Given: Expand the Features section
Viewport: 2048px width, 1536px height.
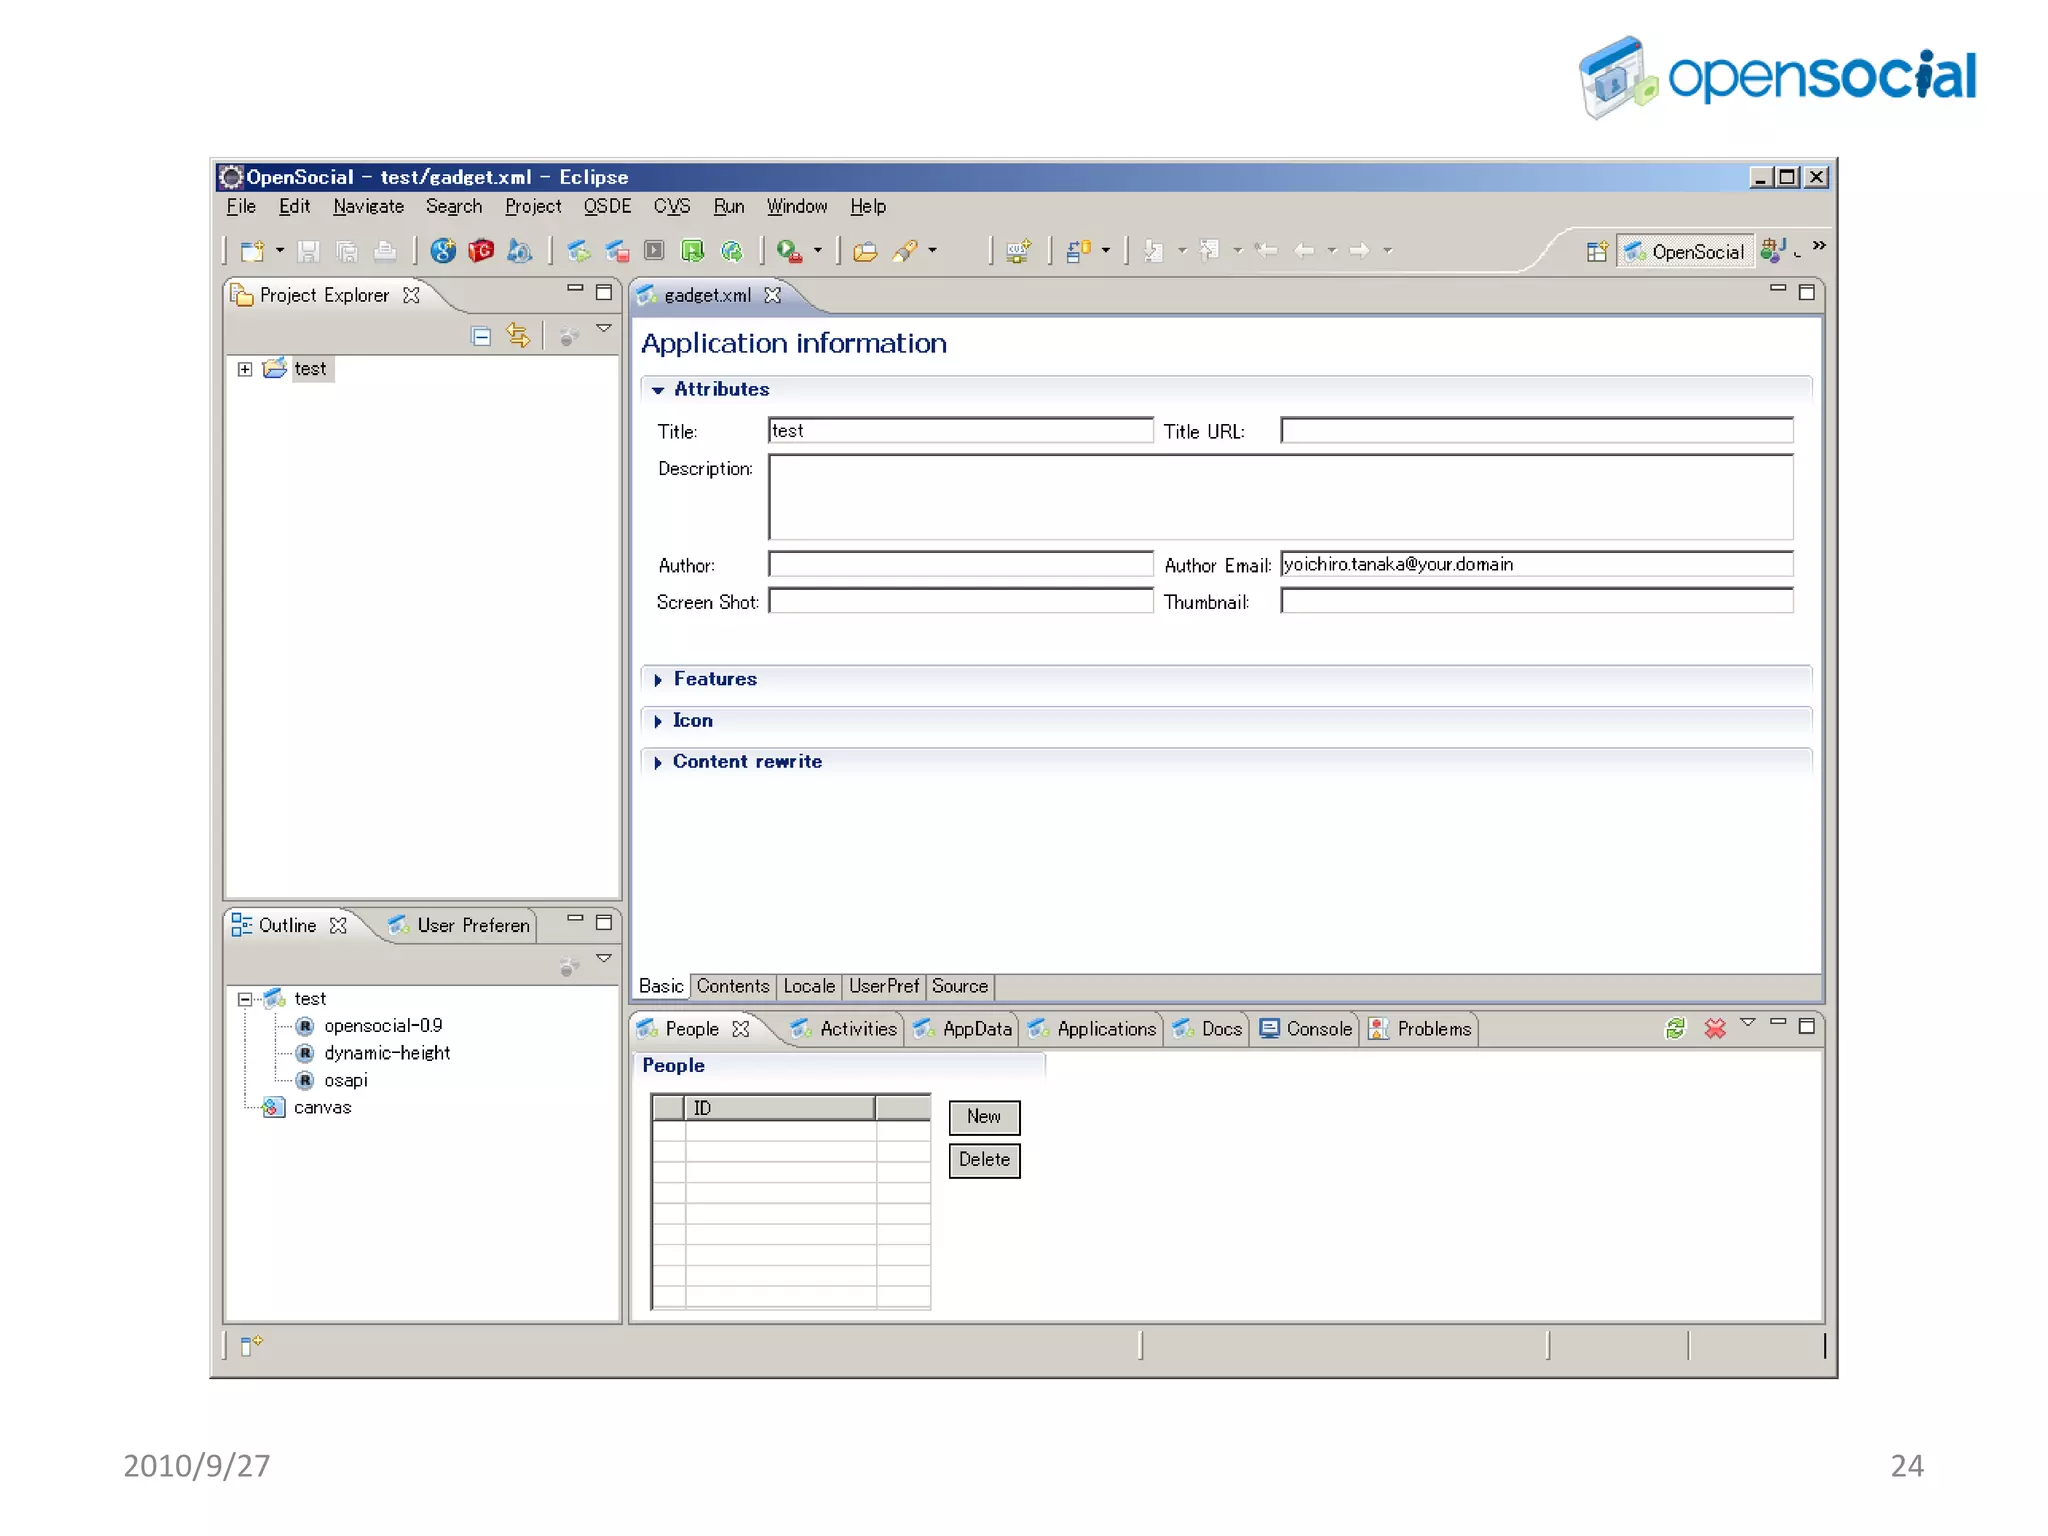Looking at the screenshot, I should pos(658,680).
